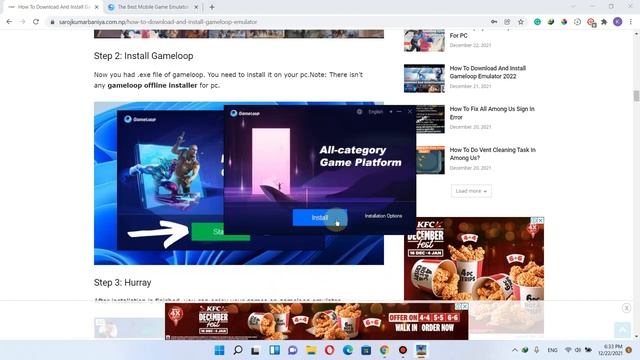Click the Gameloop logo in the installer header
The height and width of the screenshot is (360, 640).
[245, 113]
